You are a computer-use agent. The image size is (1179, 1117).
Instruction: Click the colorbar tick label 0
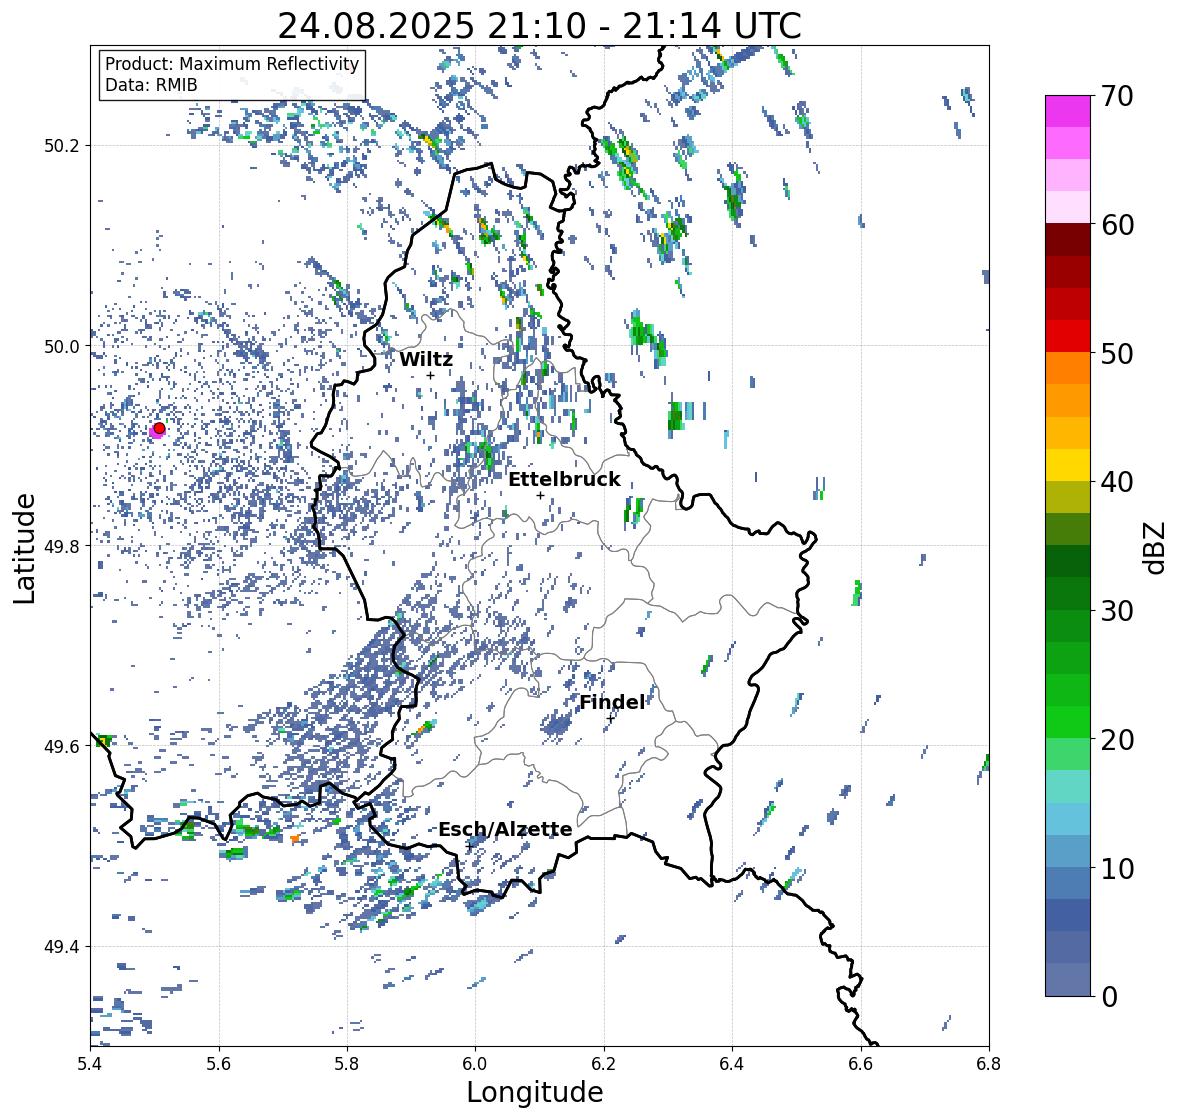1109,997
